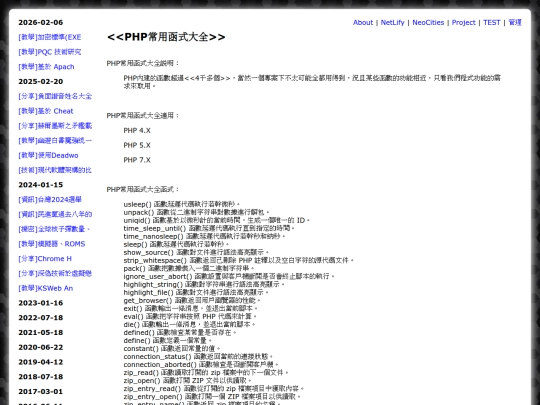Click the defined() function line

point(180,333)
